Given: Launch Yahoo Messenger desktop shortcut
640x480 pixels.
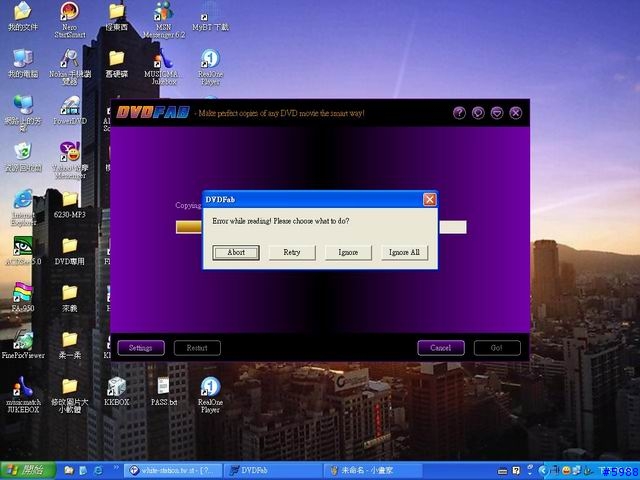Looking at the screenshot, I should click(70, 161).
